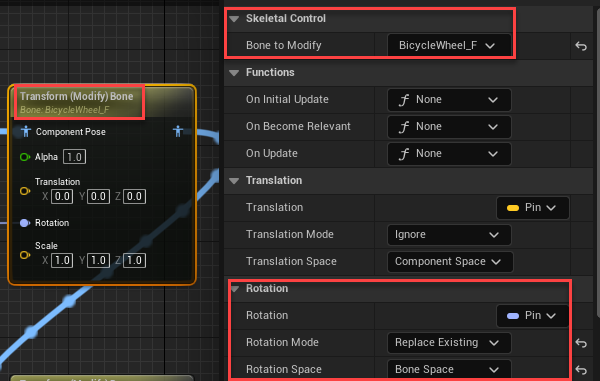Open the Translation Space dropdown
This screenshot has height=381, width=600.
[x=450, y=262]
